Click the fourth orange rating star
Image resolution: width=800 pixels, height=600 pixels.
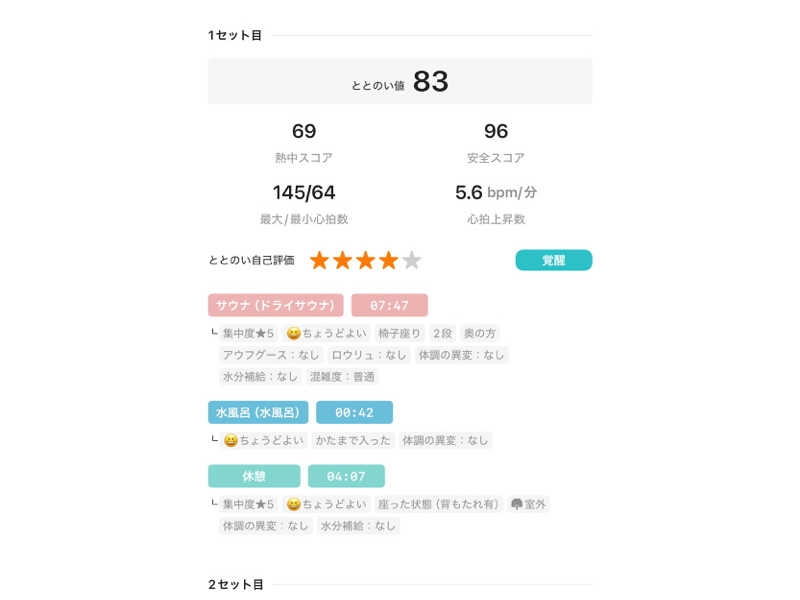click(x=388, y=261)
